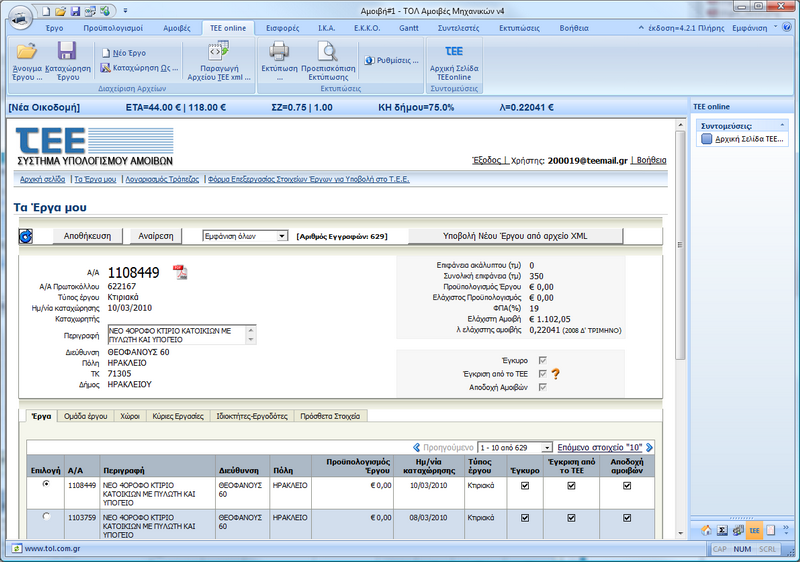Click the Επόμενο στοιχείο "10" link
800x562 pixels.
coord(599,447)
